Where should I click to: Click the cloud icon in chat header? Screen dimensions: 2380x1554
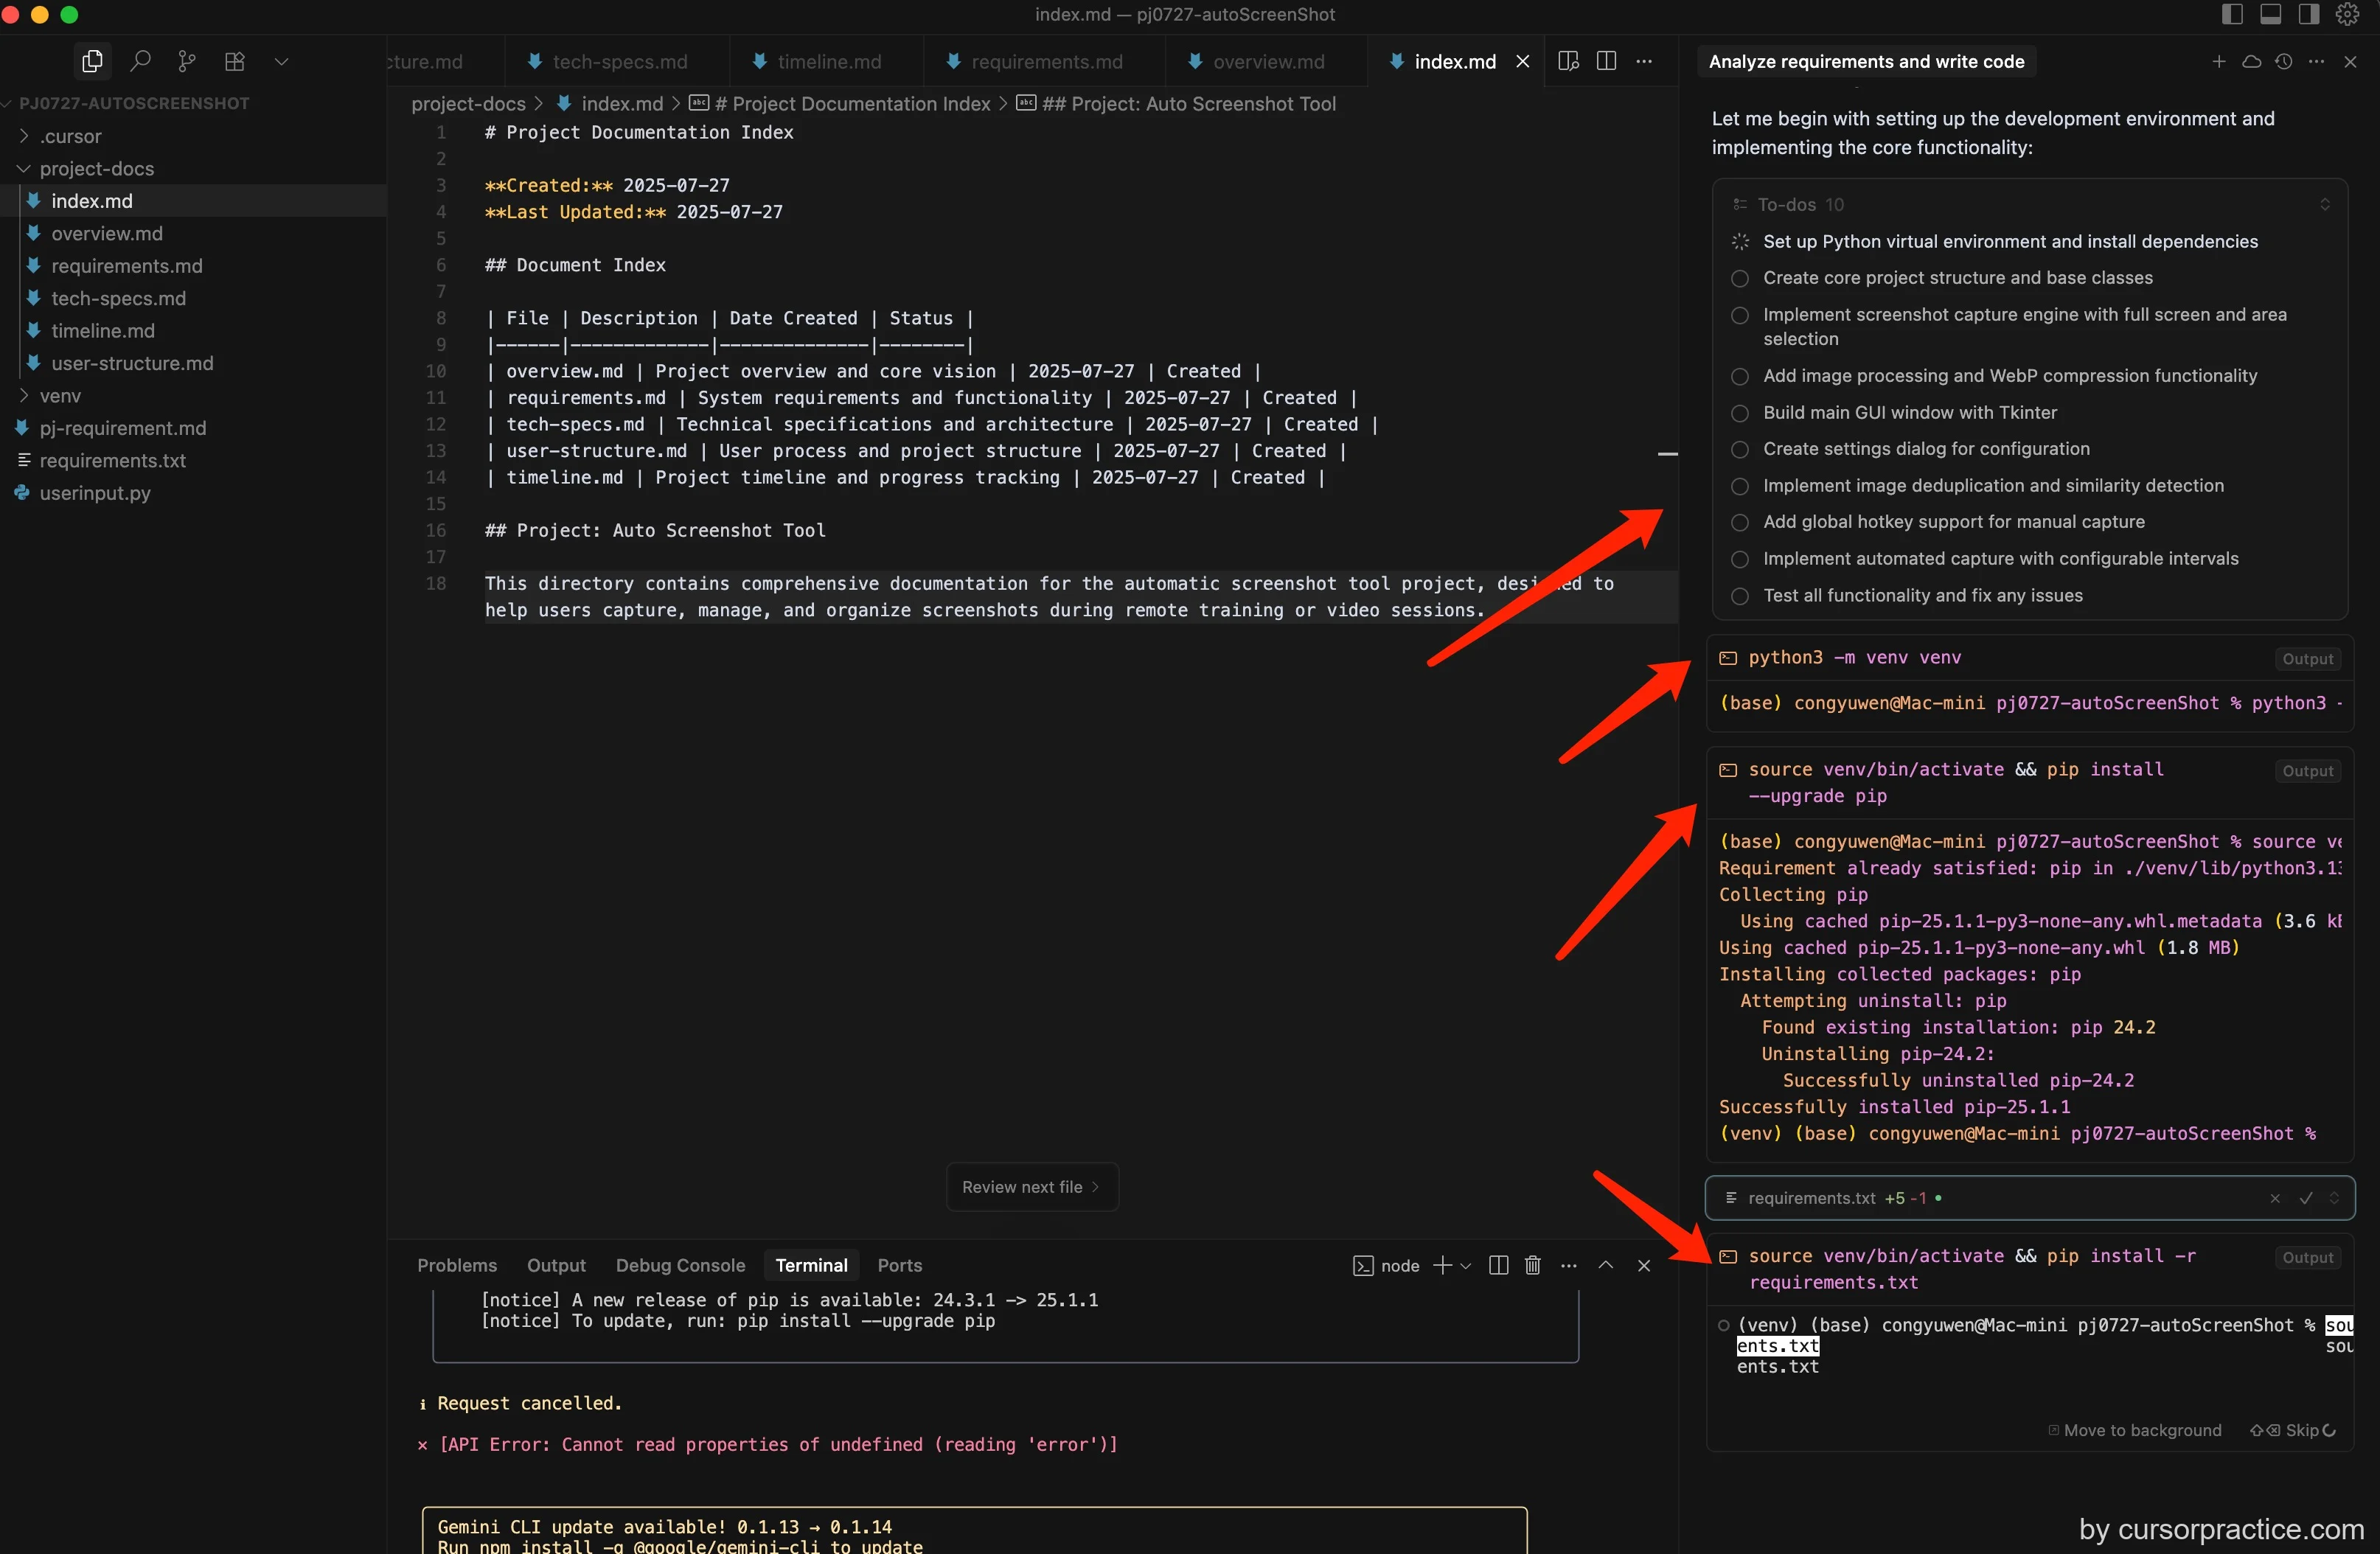(x=2251, y=61)
